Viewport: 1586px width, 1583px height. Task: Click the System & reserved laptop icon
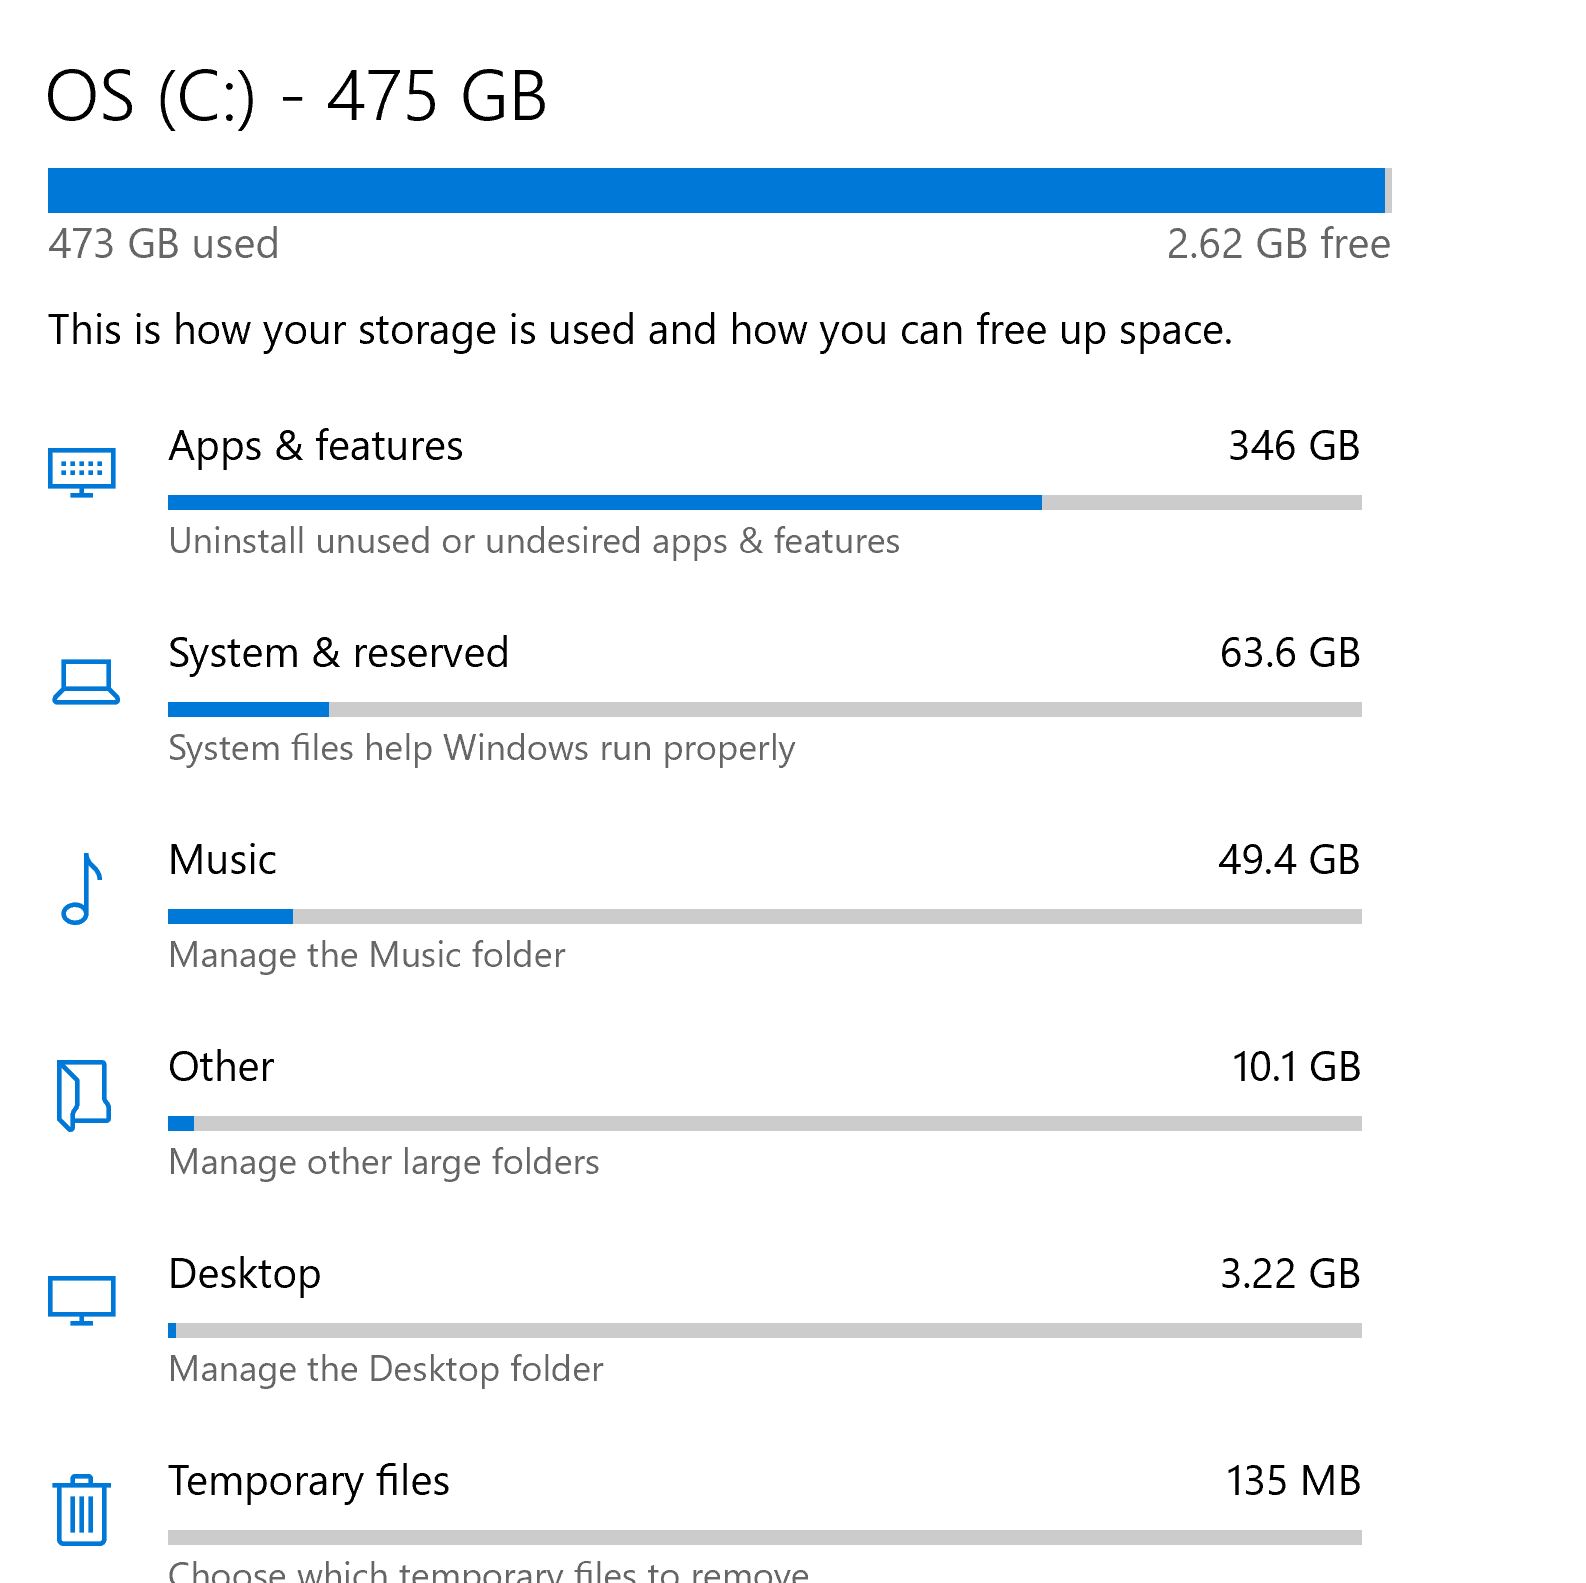click(85, 682)
